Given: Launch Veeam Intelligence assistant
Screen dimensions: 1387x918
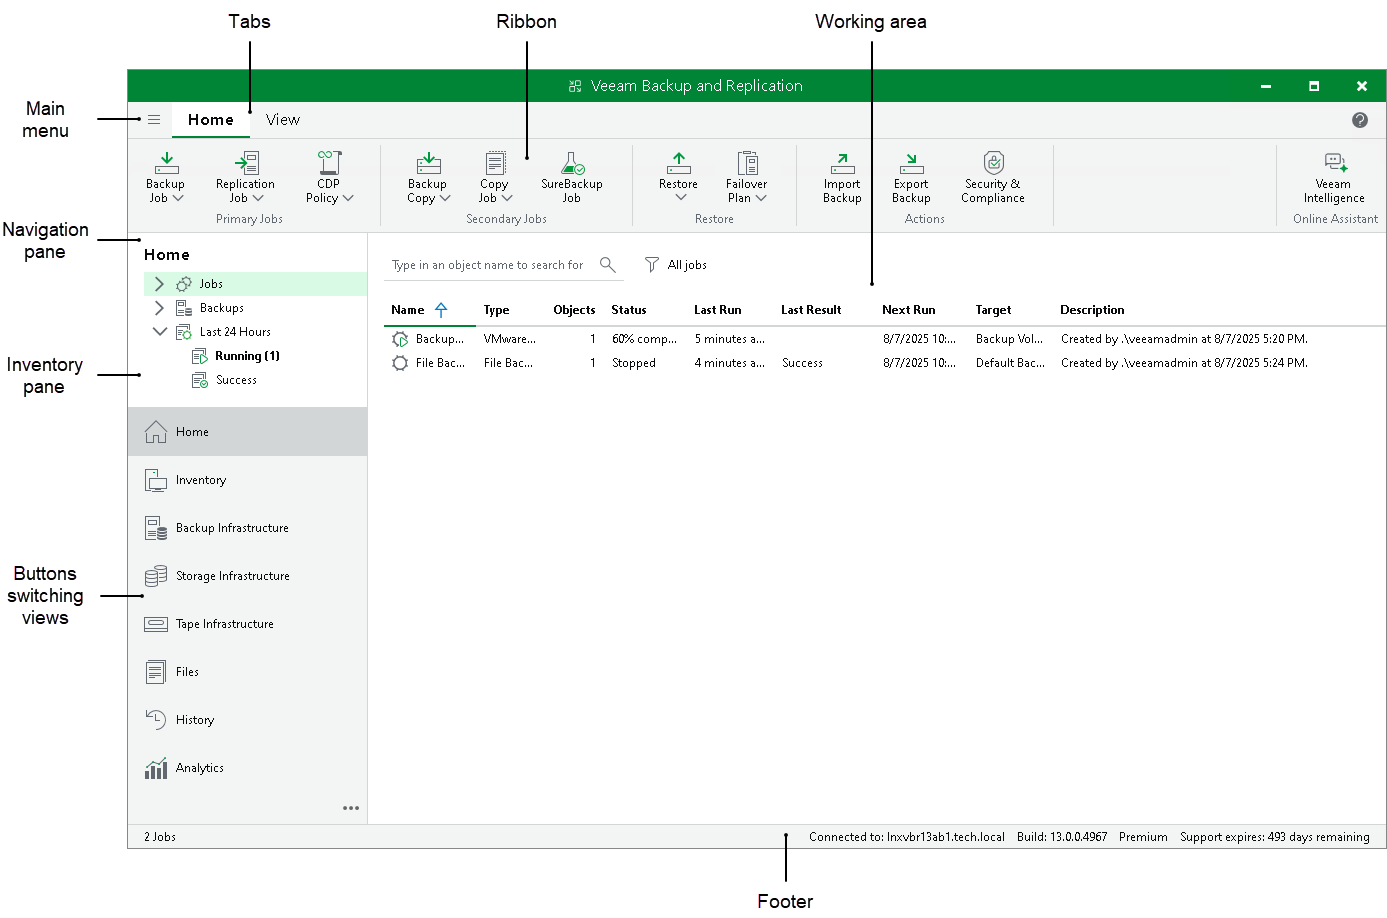Looking at the screenshot, I should (x=1334, y=164).
